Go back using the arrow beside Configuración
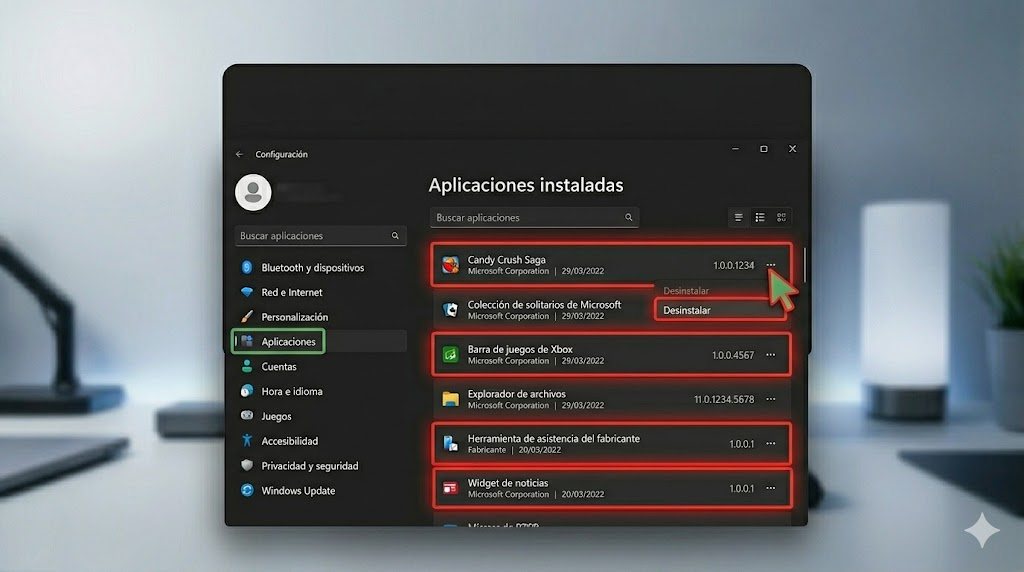Image resolution: width=1024 pixels, height=572 pixels. pos(239,154)
